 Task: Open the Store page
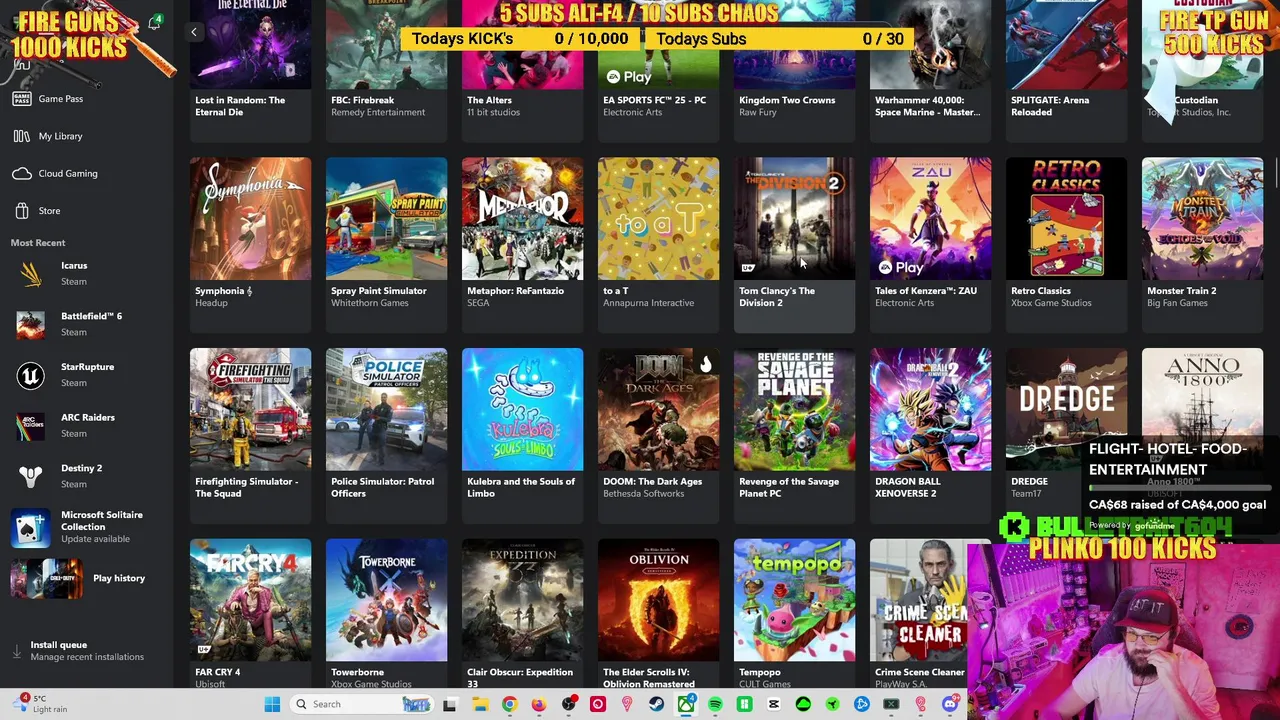[x=49, y=211]
